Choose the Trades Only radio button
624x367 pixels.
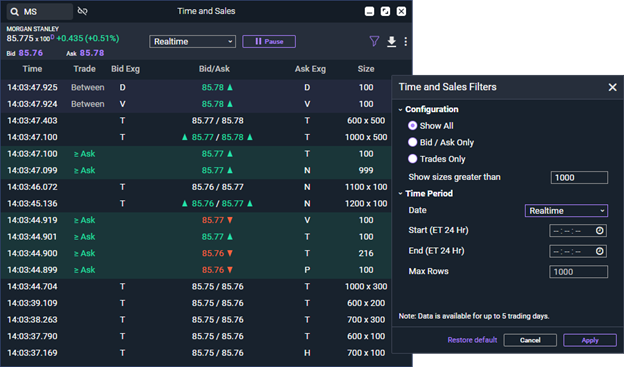[413, 159]
